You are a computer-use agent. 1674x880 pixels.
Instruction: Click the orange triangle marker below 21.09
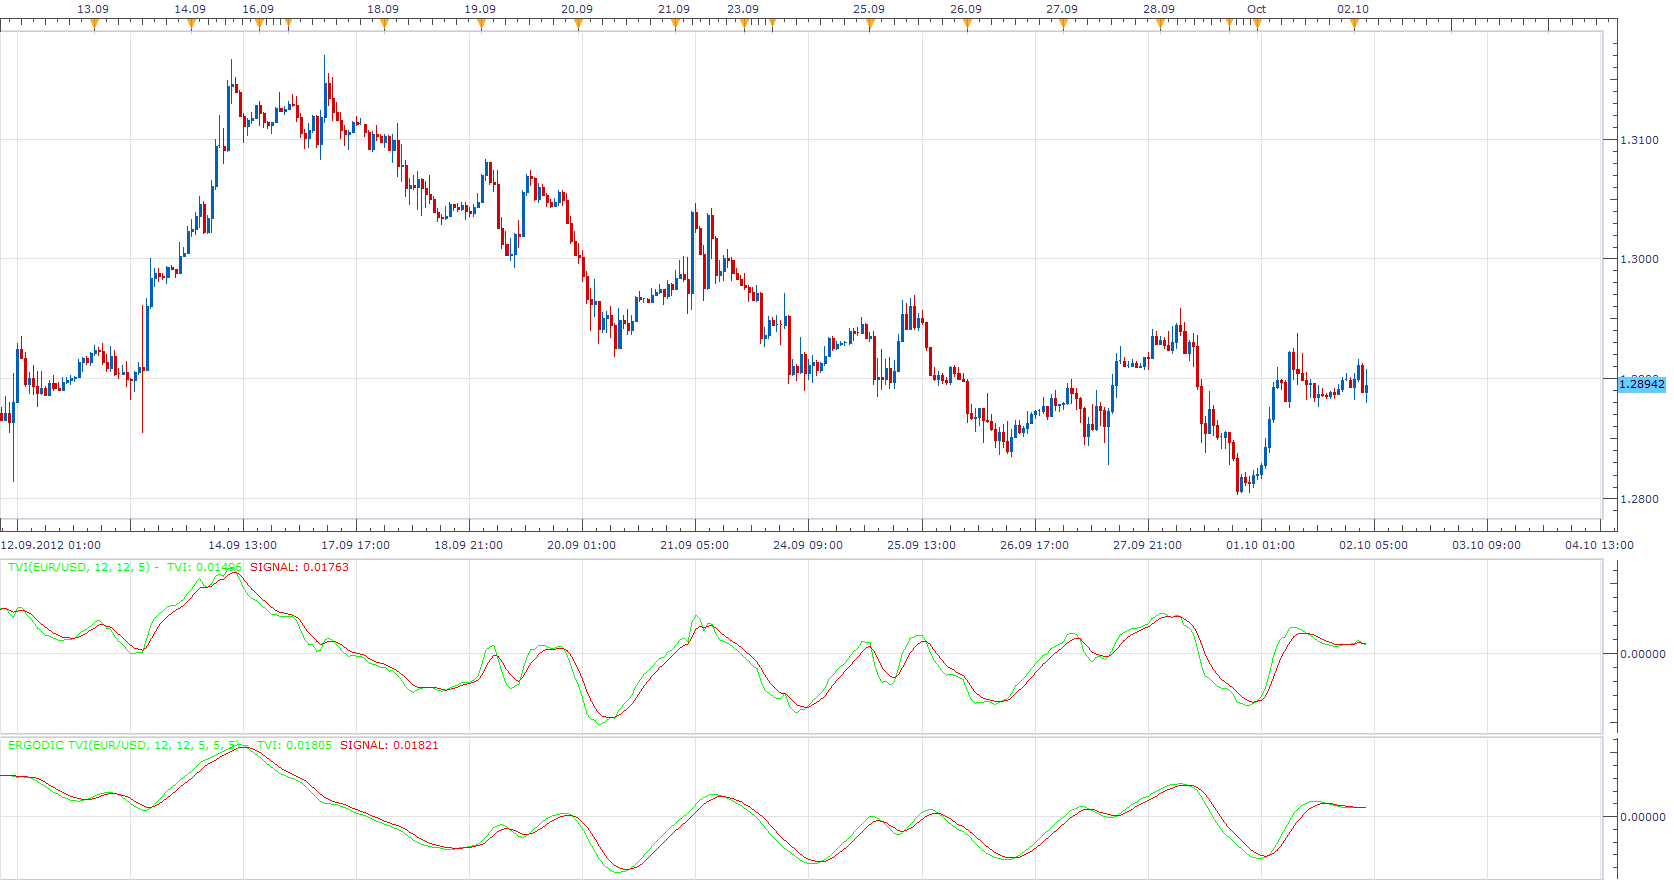pos(675,25)
